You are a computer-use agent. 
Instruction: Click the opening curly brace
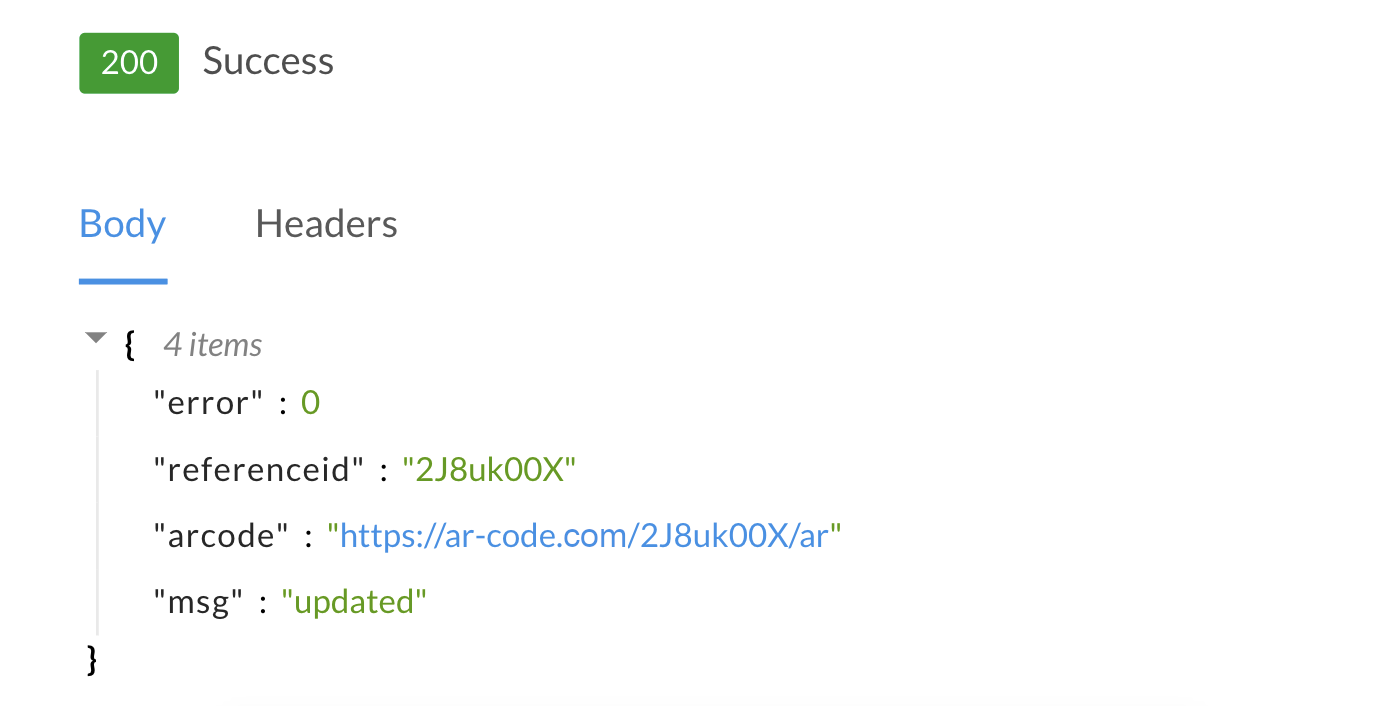click(129, 345)
